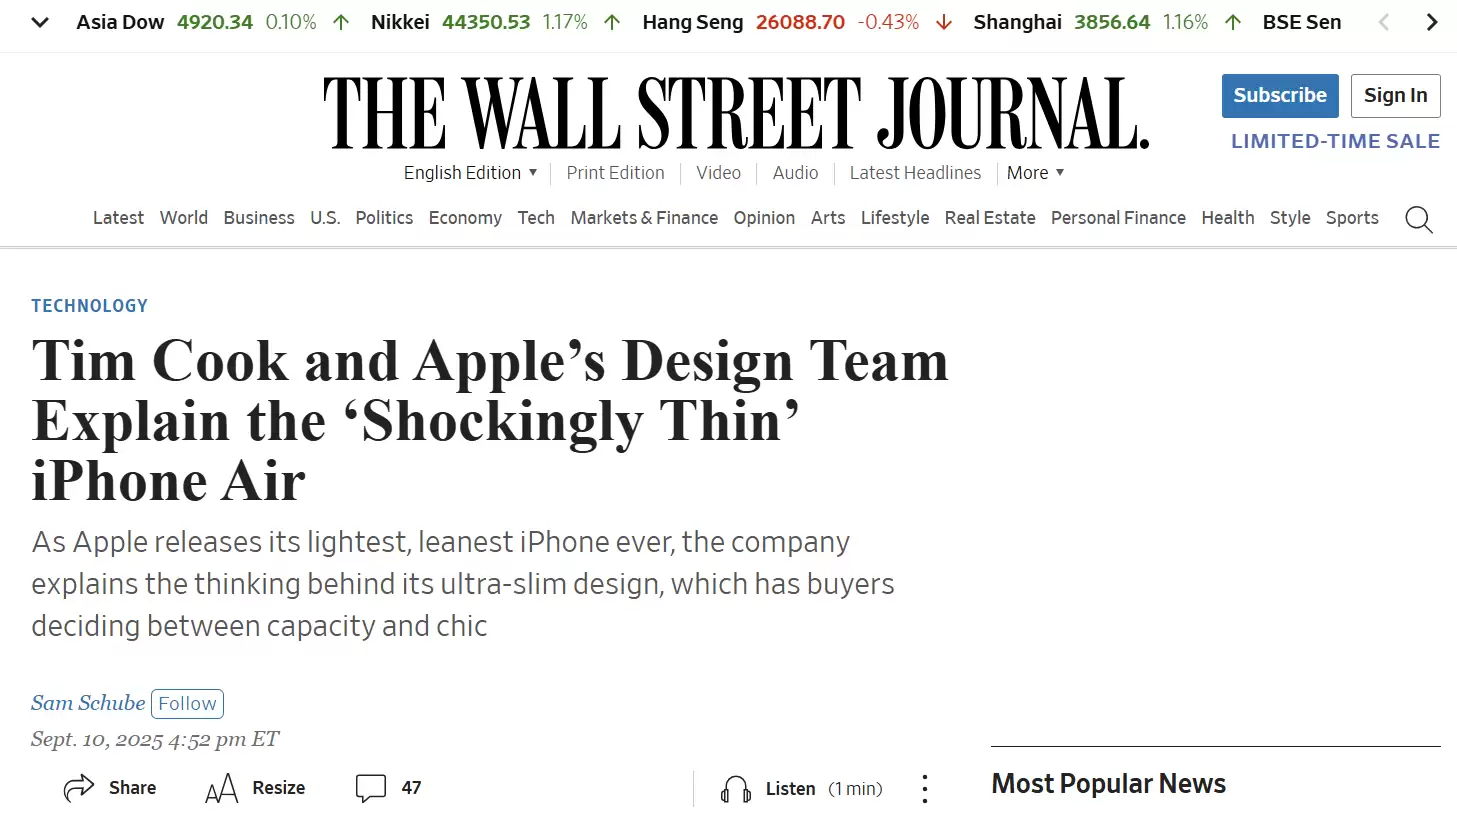
Task: Open the search magnifying glass
Action: click(x=1418, y=220)
